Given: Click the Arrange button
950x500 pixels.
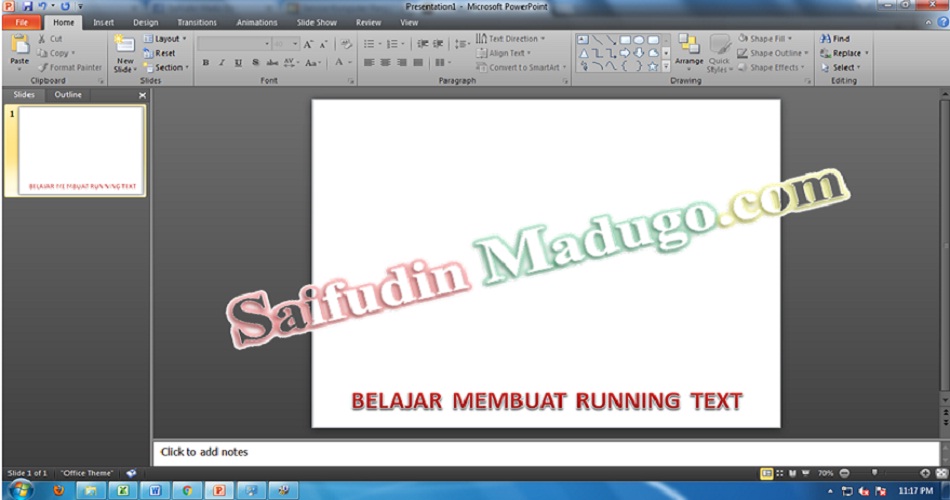Looking at the screenshot, I should [689, 51].
